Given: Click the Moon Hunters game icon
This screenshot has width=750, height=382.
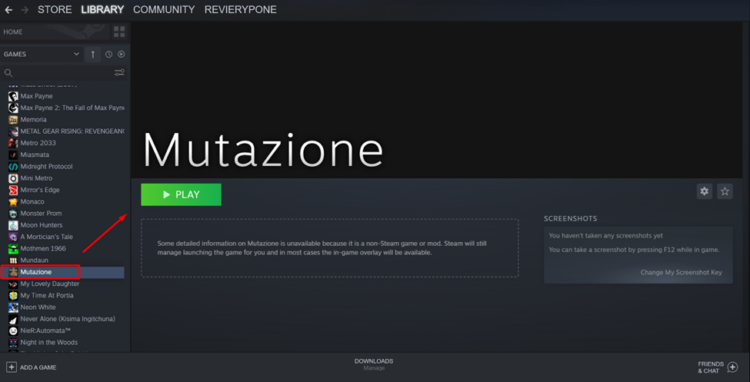Looking at the screenshot, I should (x=13, y=225).
